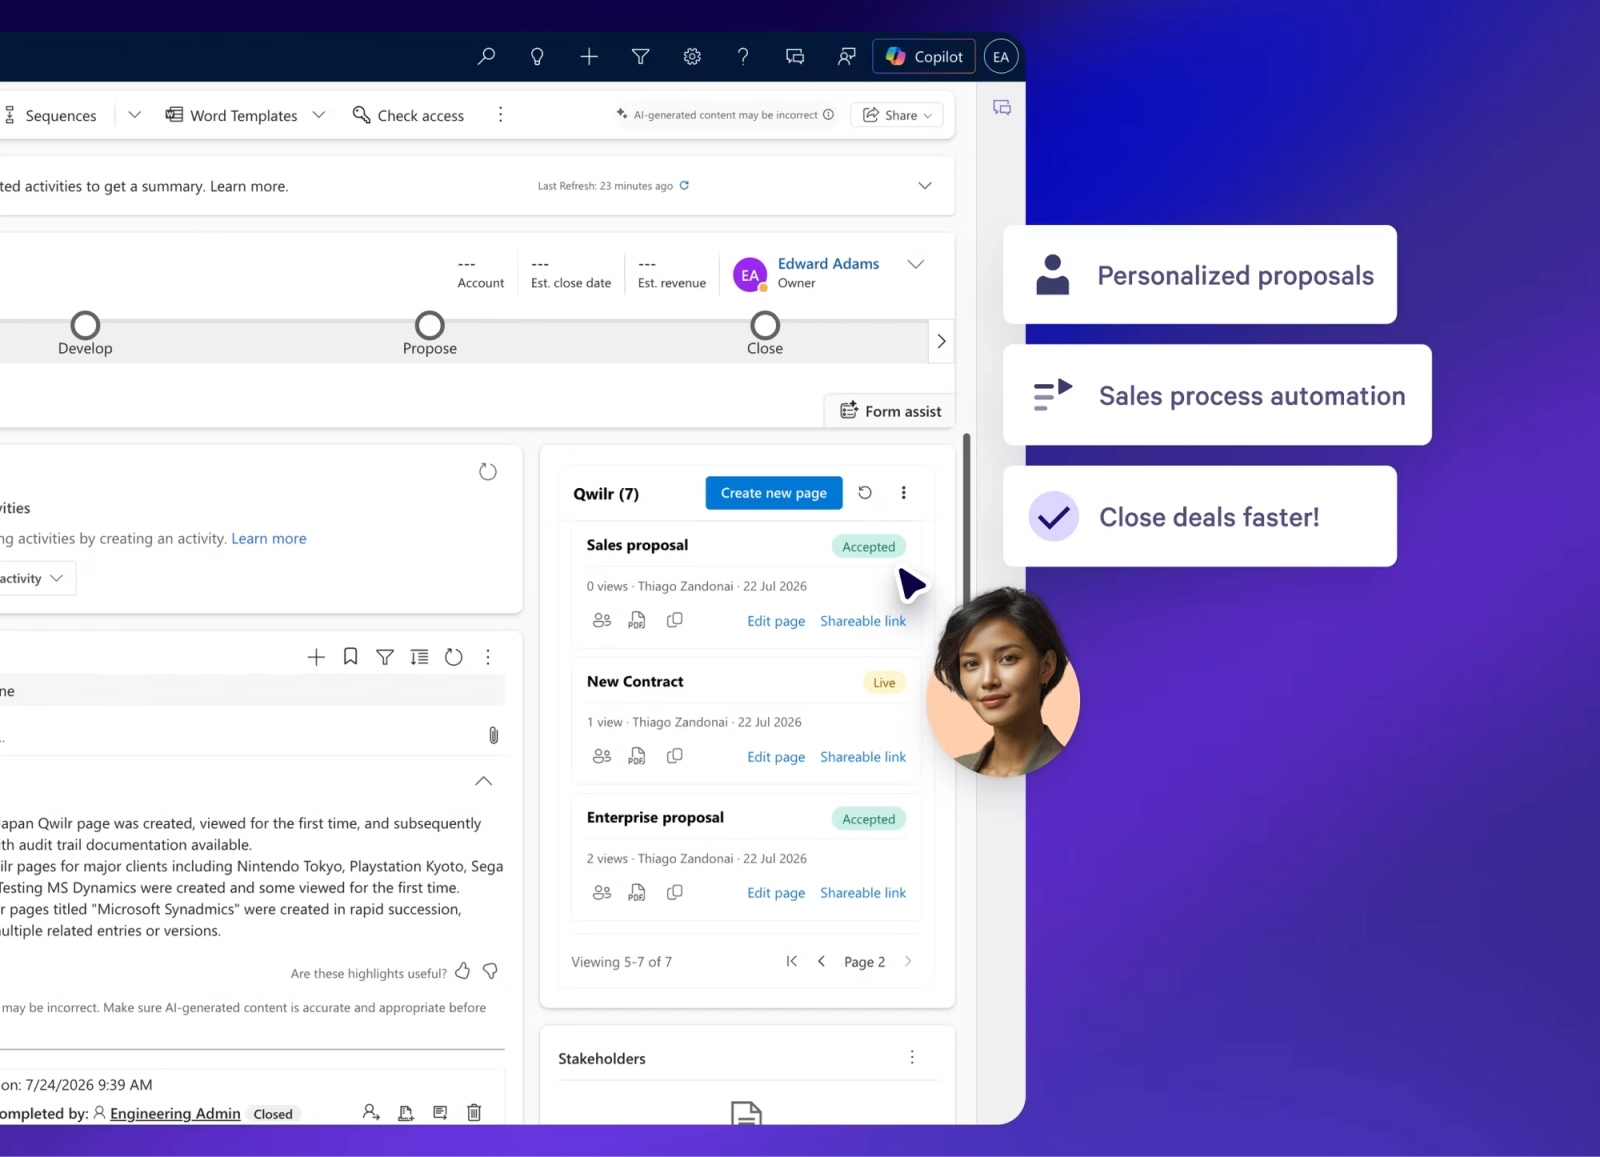
Task: Clone the Sales proposal page
Action: 675,620
